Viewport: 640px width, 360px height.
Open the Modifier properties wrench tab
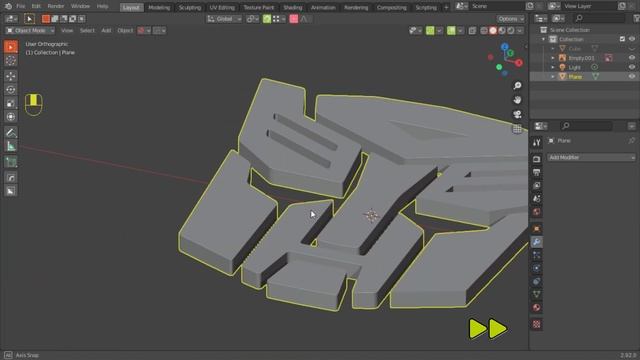pyautogui.click(x=537, y=242)
